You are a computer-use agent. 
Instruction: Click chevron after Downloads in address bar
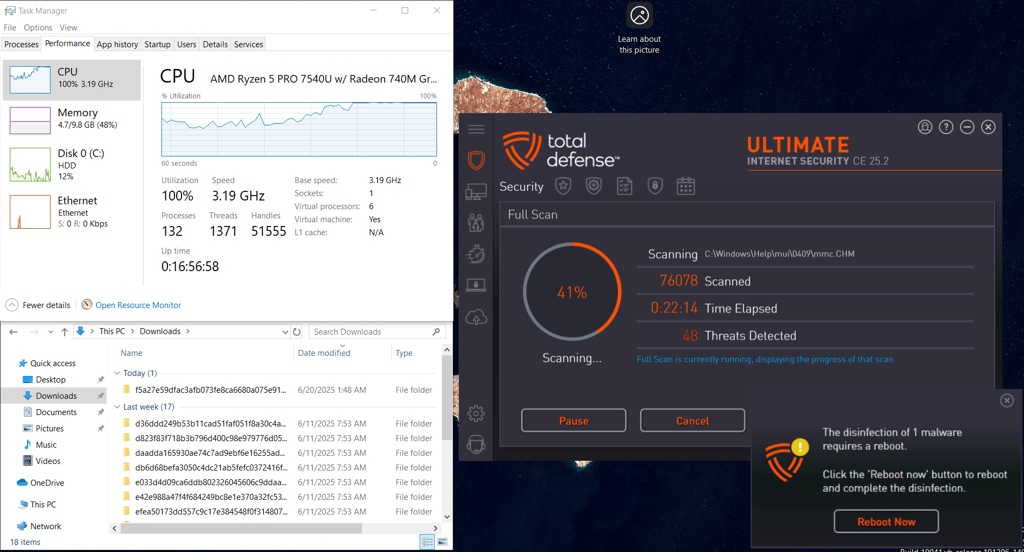(187, 332)
